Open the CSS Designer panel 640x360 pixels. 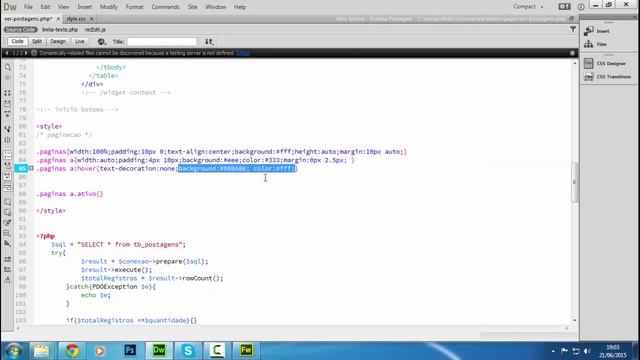tap(605, 63)
